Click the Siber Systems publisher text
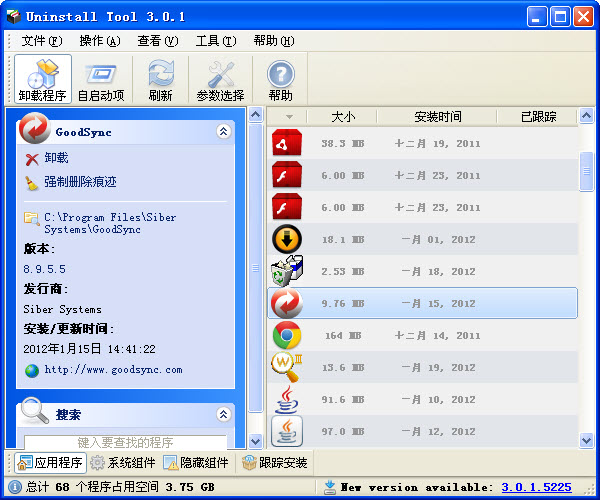 click(62, 309)
